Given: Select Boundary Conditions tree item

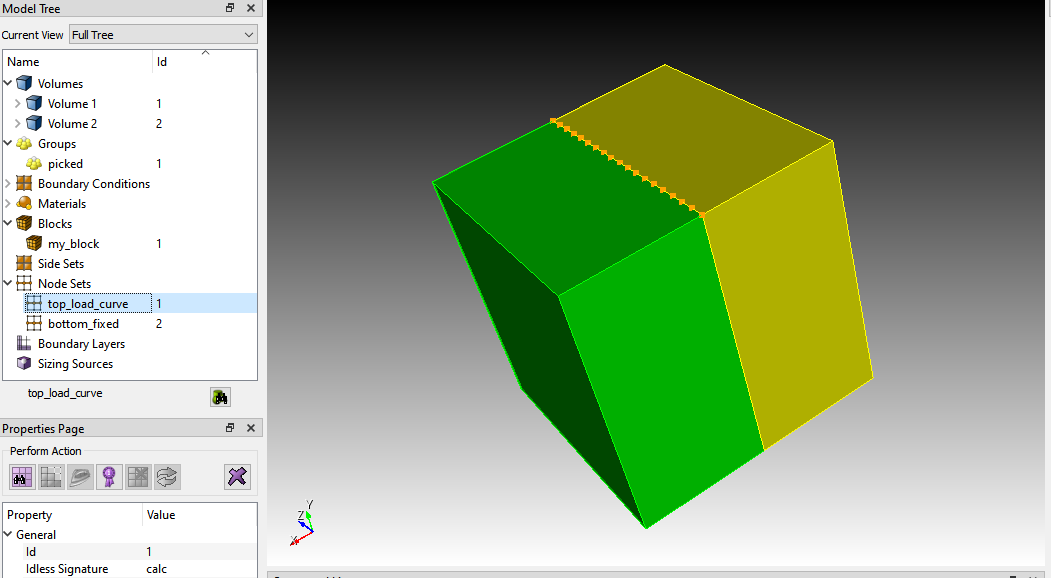Looking at the screenshot, I should (x=94, y=184).
